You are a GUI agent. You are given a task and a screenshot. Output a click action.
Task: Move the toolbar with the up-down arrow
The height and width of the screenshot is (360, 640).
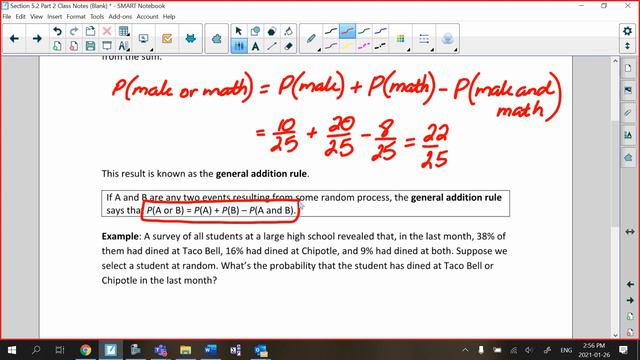click(x=627, y=46)
